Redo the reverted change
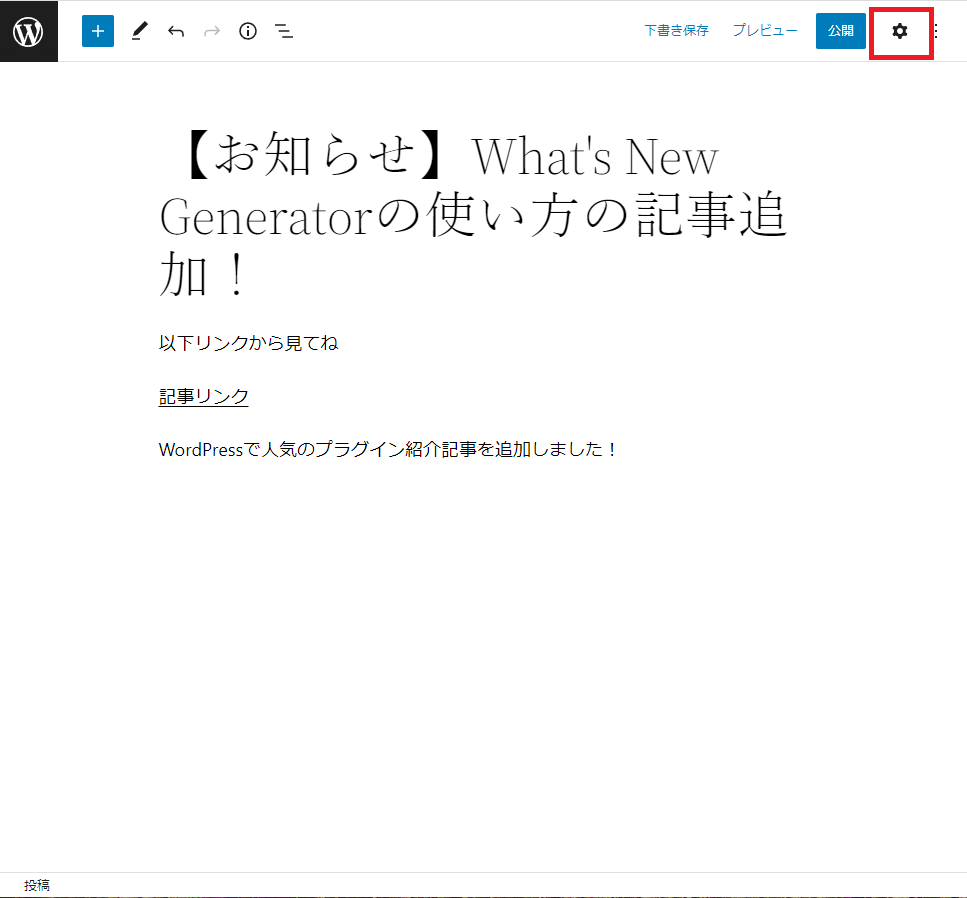The width and height of the screenshot is (967, 898). (212, 31)
